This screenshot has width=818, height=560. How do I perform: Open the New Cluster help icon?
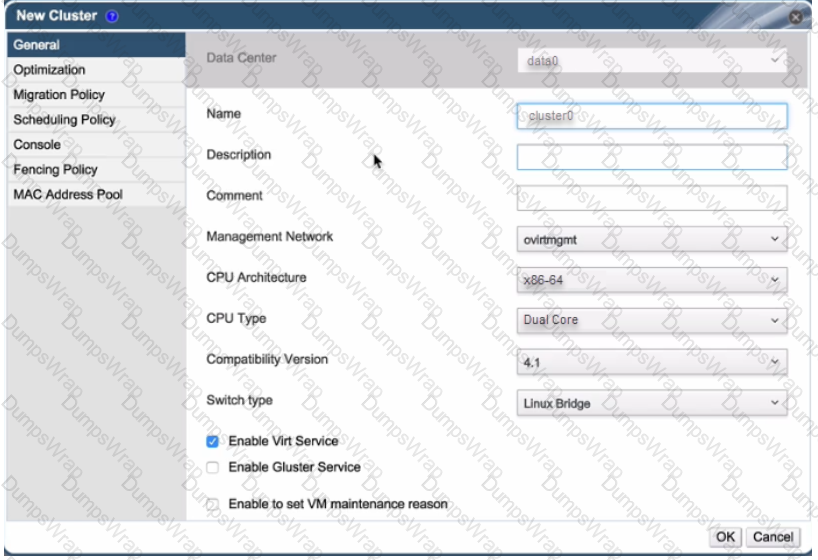(x=112, y=16)
